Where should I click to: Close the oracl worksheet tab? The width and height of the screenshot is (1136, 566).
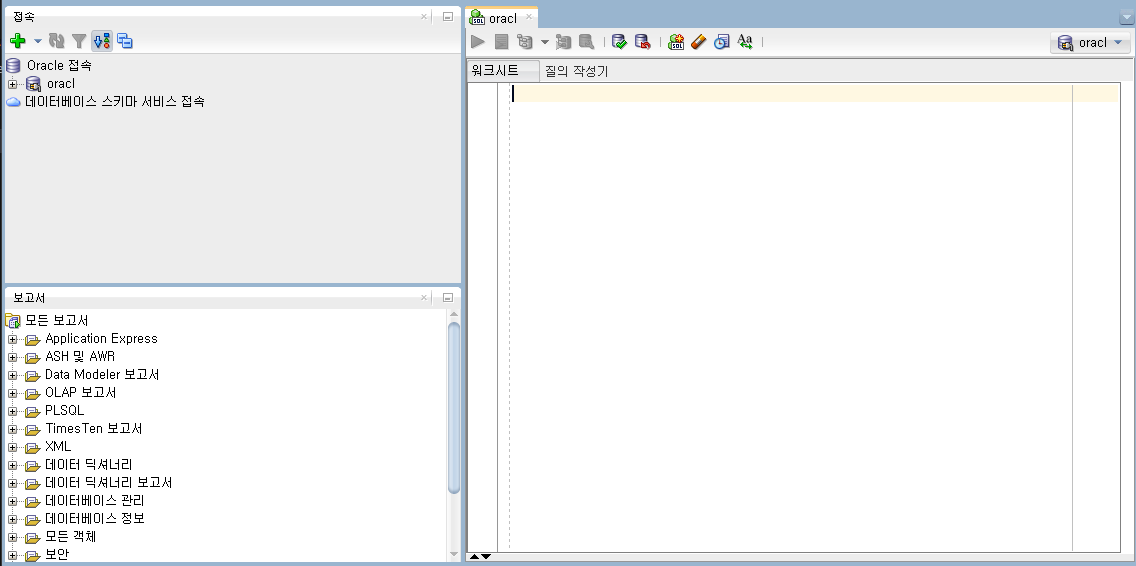click(529, 16)
